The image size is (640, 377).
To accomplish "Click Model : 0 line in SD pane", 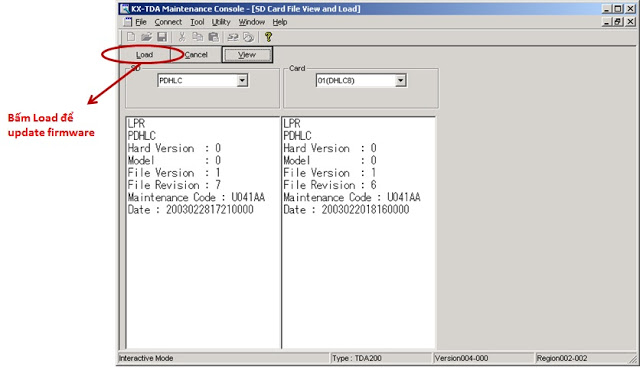I will (x=174, y=160).
